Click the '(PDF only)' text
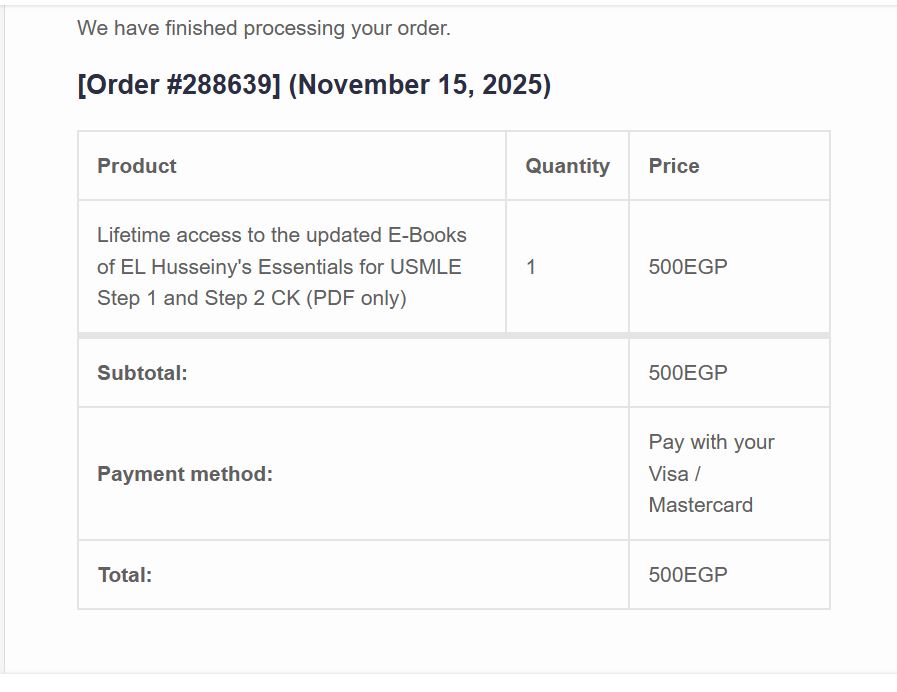Image resolution: width=897 pixels, height=692 pixels. [x=355, y=298]
